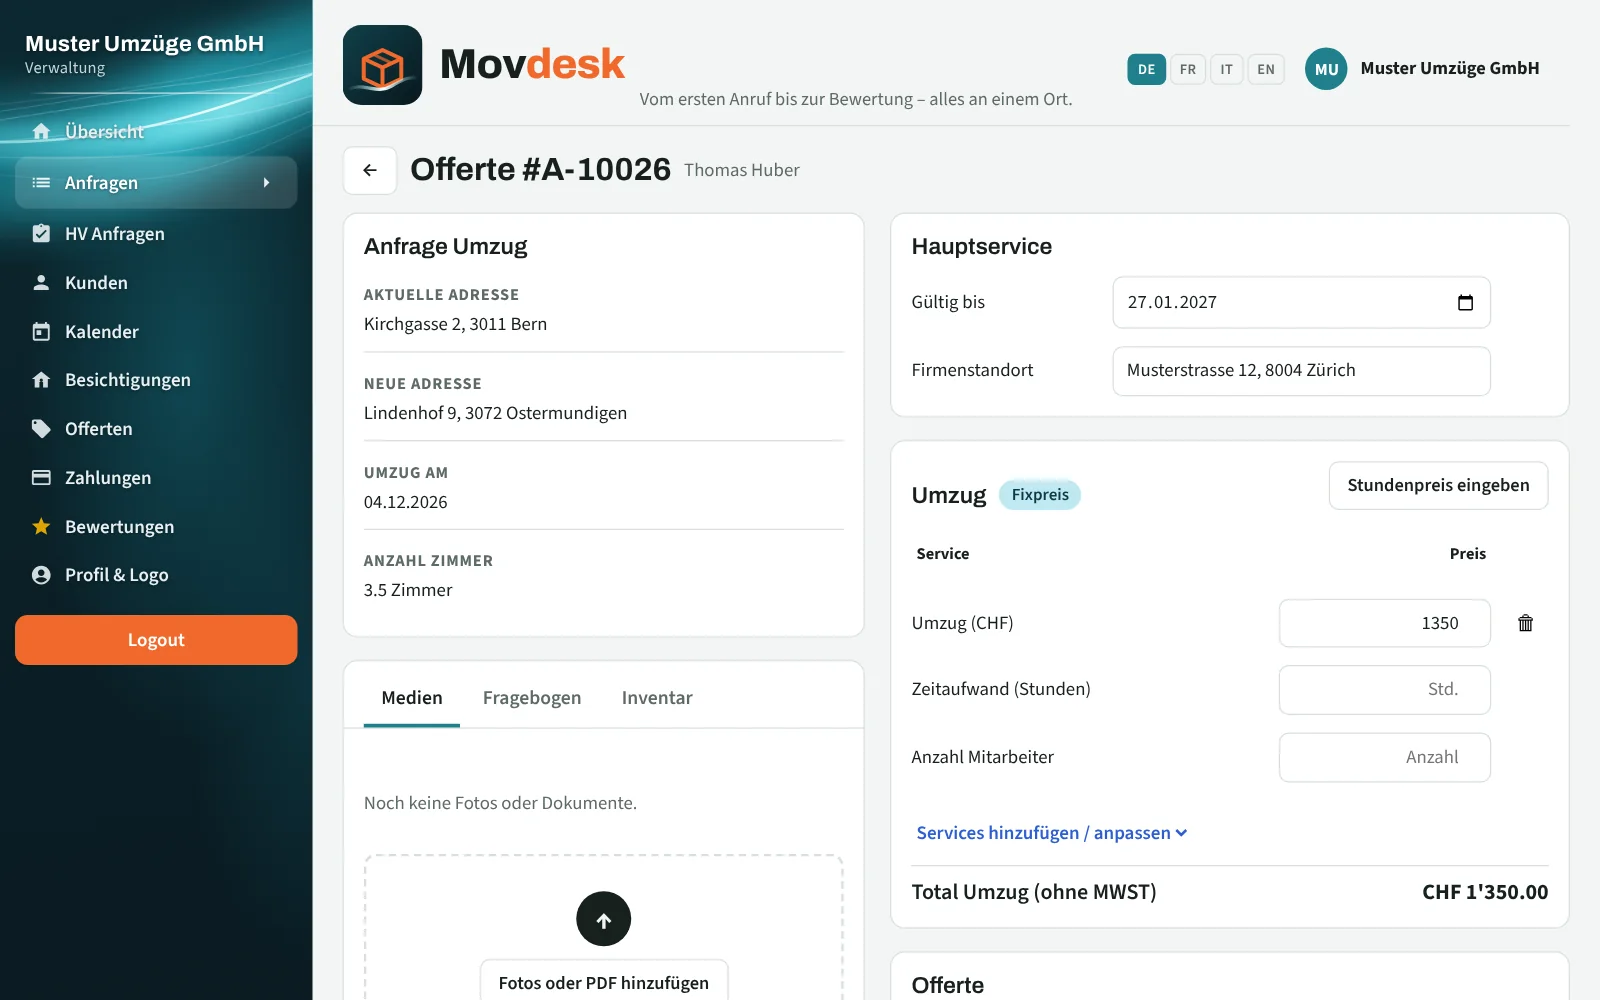The image size is (1600, 1000).
Task: Click the Movdesk box logo
Action: 382,65
